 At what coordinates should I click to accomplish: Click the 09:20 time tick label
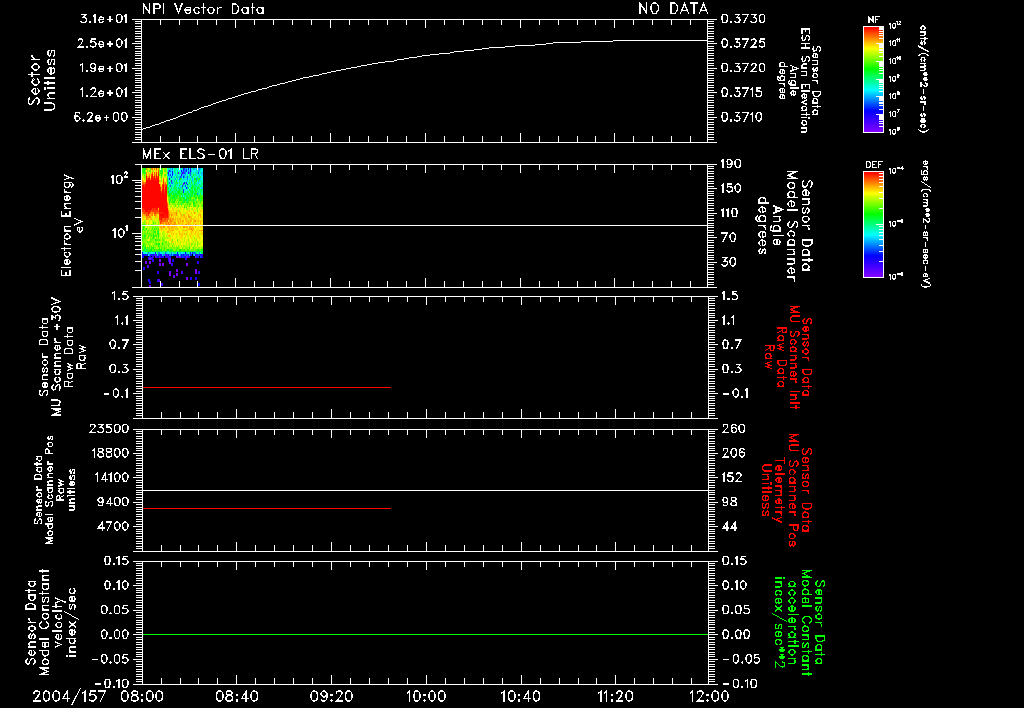[x=331, y=696]
